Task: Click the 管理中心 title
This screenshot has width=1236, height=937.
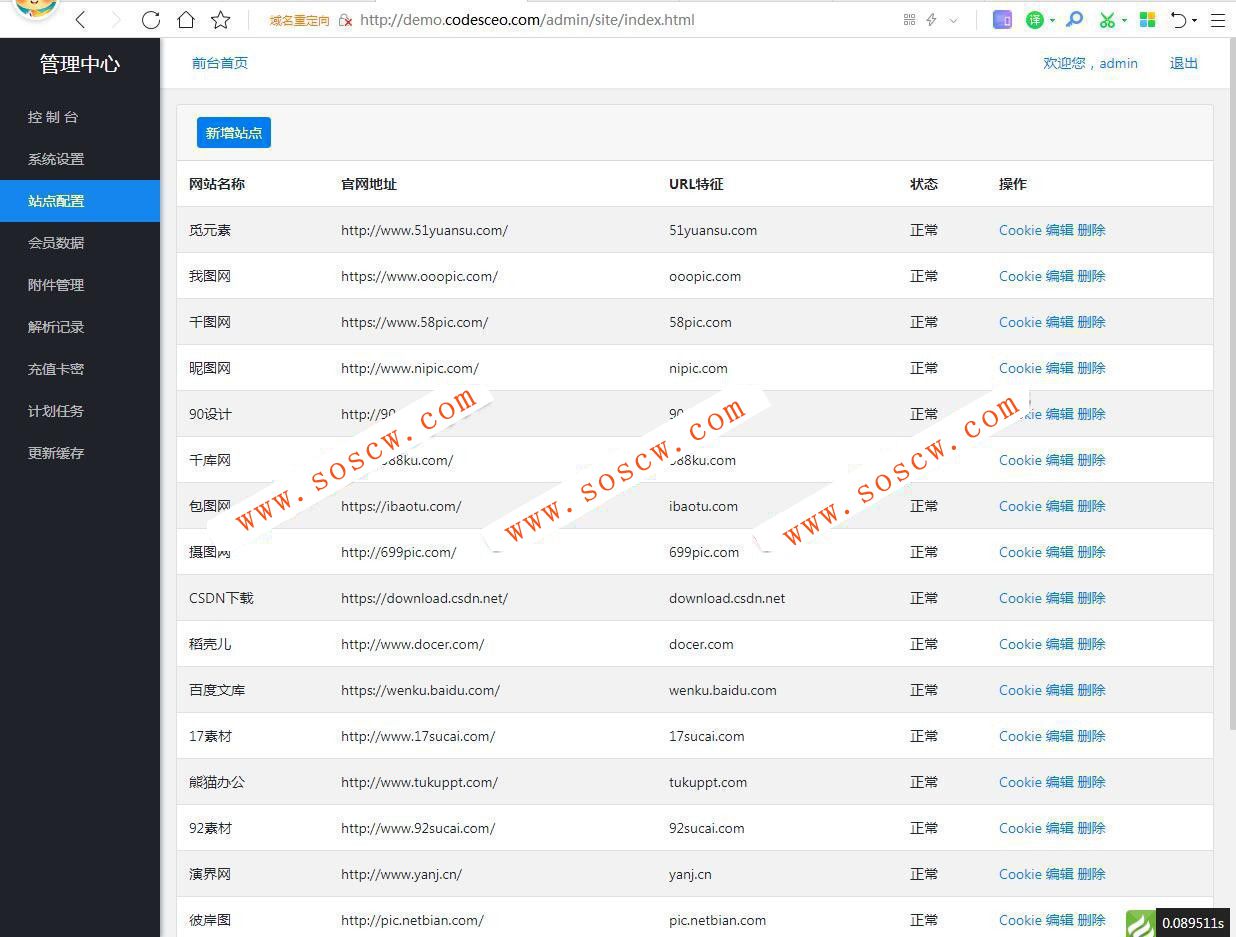Action: (x=80, y=64)
